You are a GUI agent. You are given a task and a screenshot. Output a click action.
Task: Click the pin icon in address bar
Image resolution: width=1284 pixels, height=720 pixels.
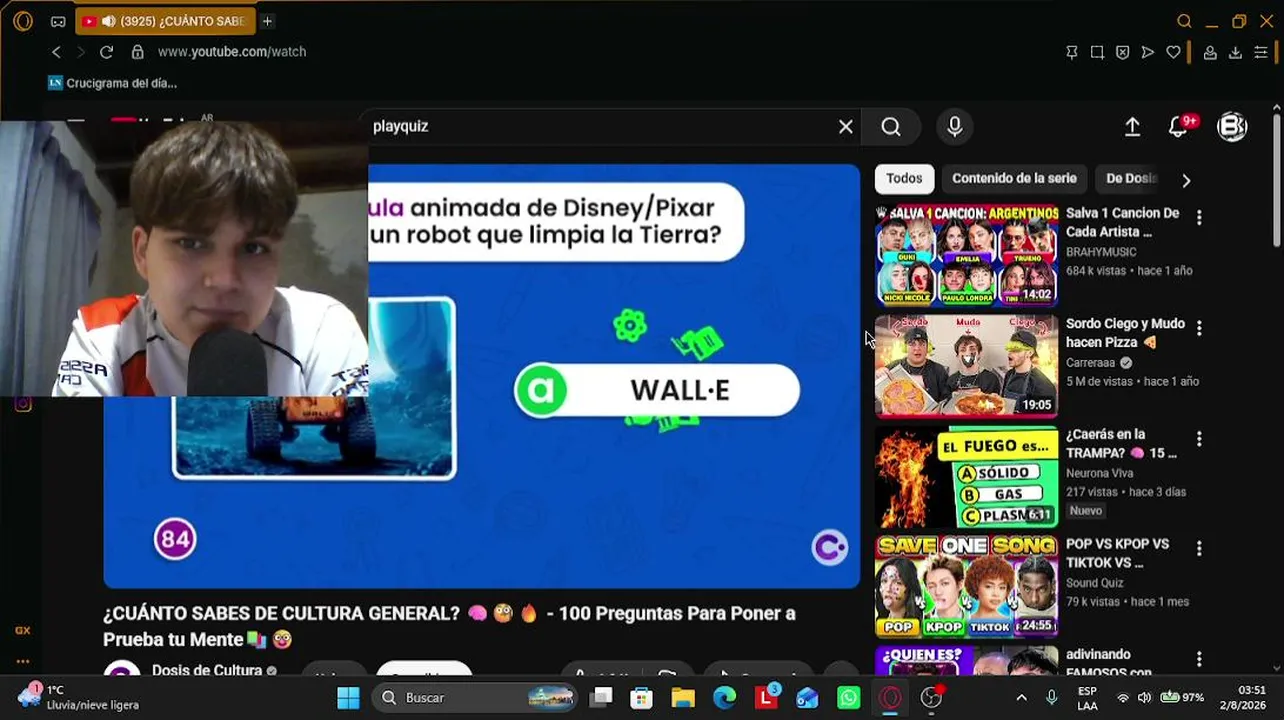1072,52
